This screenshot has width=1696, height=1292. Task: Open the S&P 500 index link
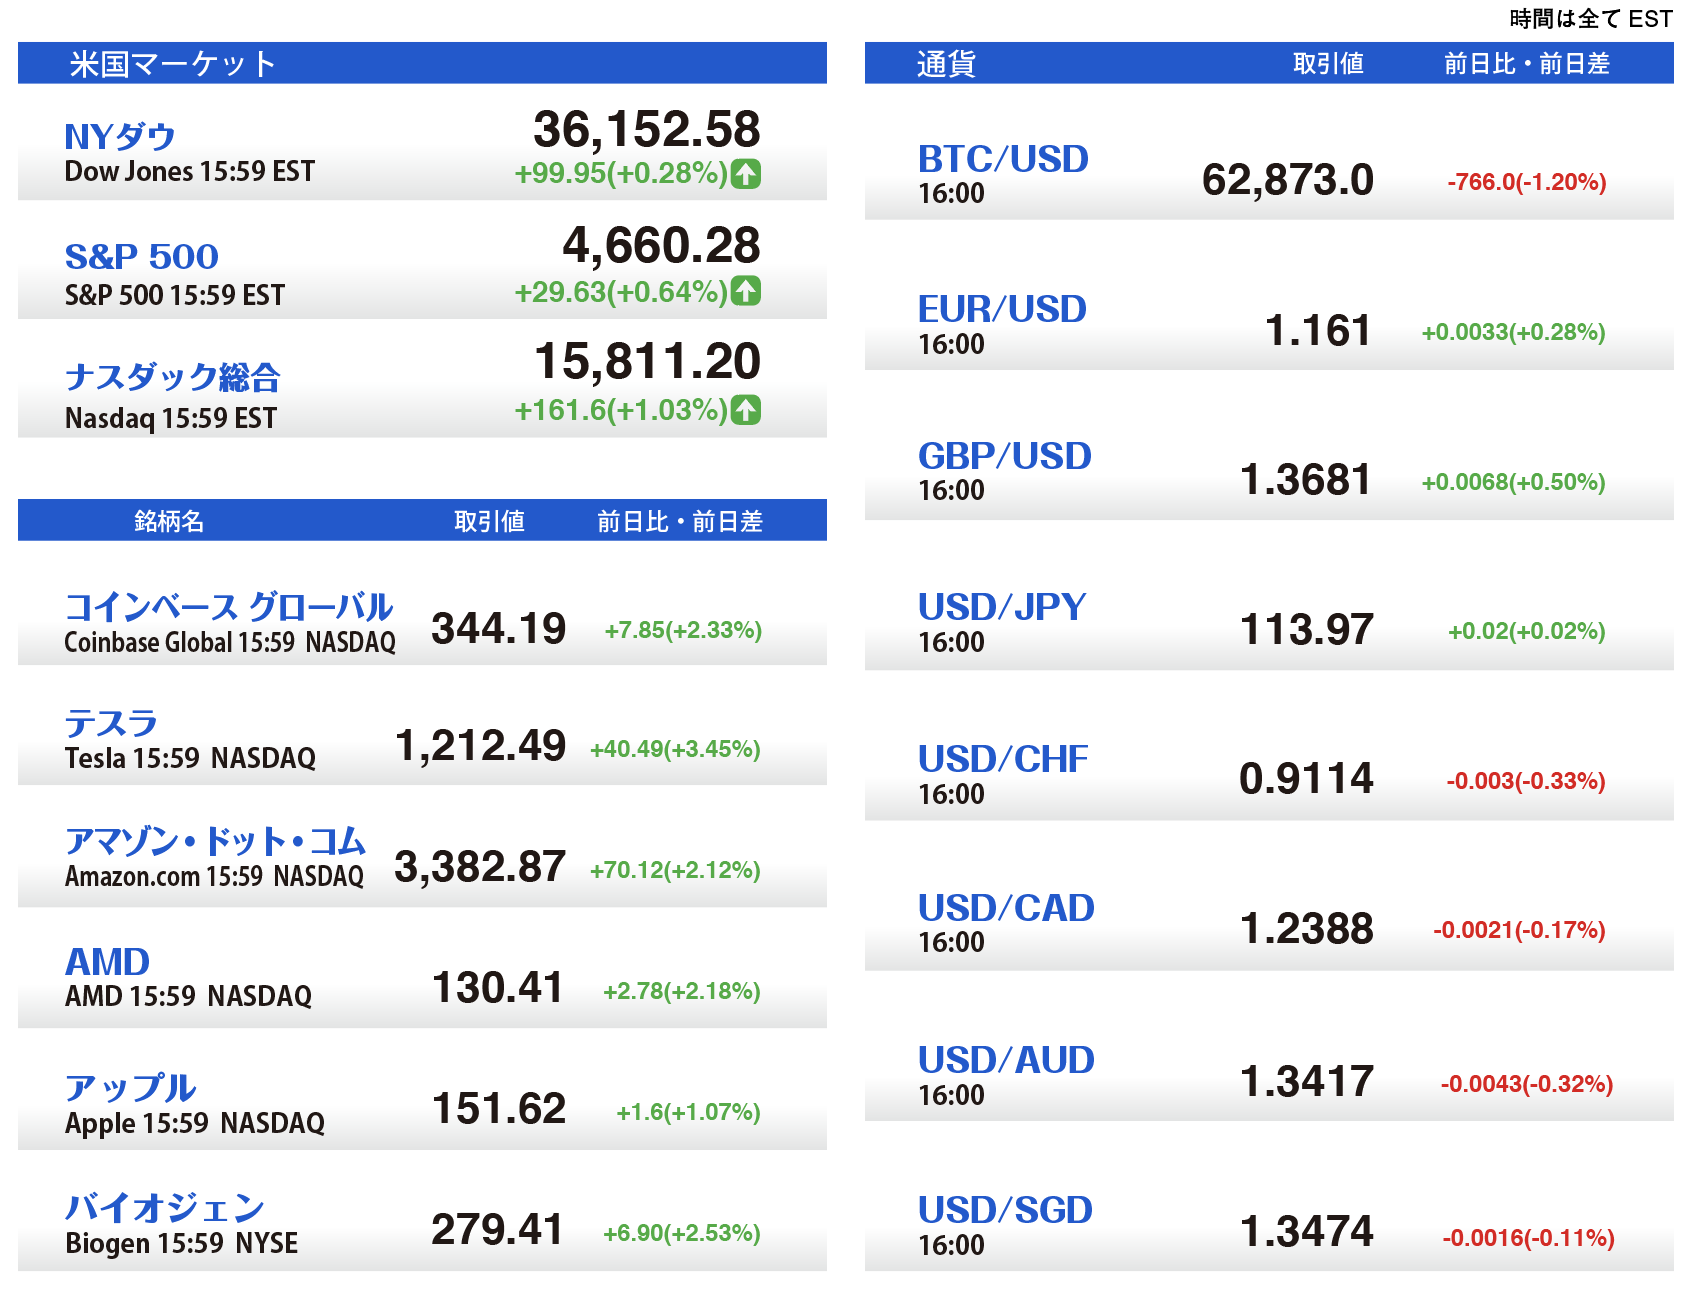pos(141,257)
